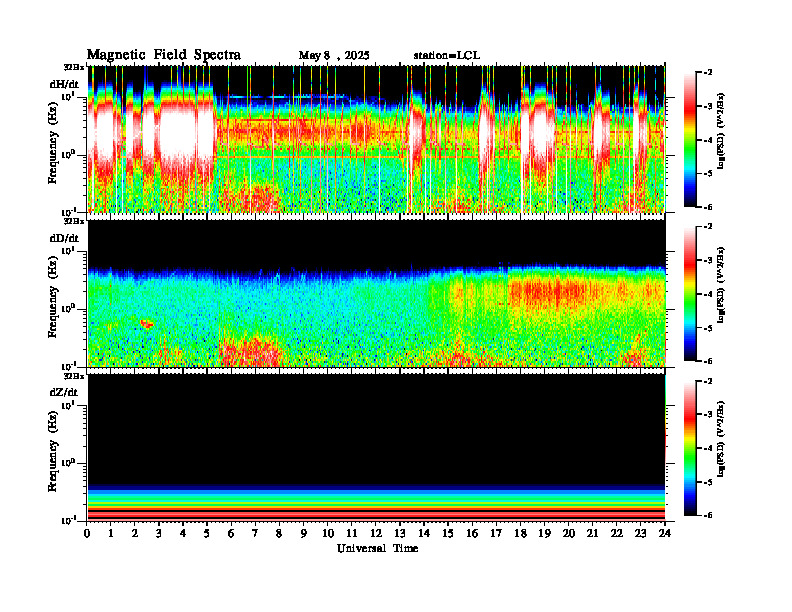Viewport: 792px width, 612px height.
Task: Click hour 18 on the Universal Time axis
Action: pos(520,533)
